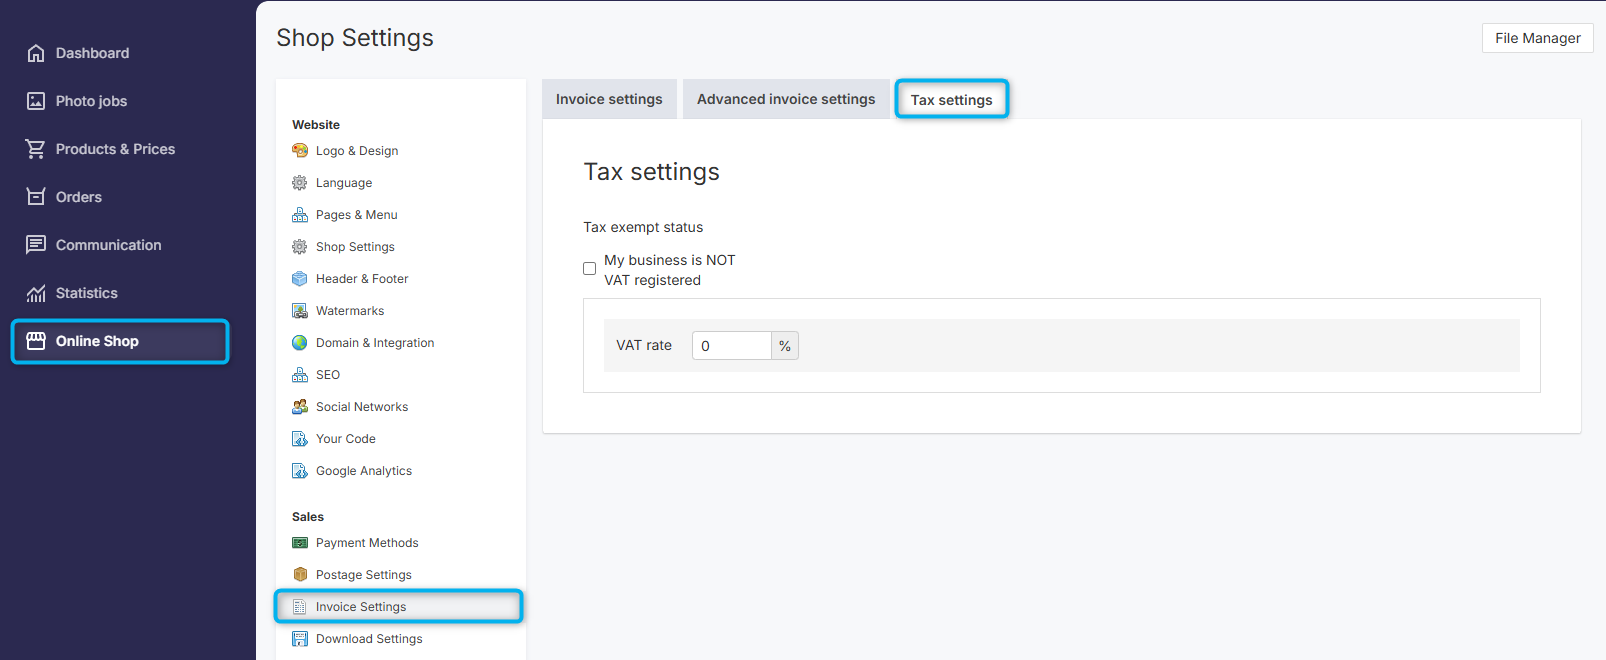
Task: Click the Postage Settings box icon
Action: click(x=300, y=575)
